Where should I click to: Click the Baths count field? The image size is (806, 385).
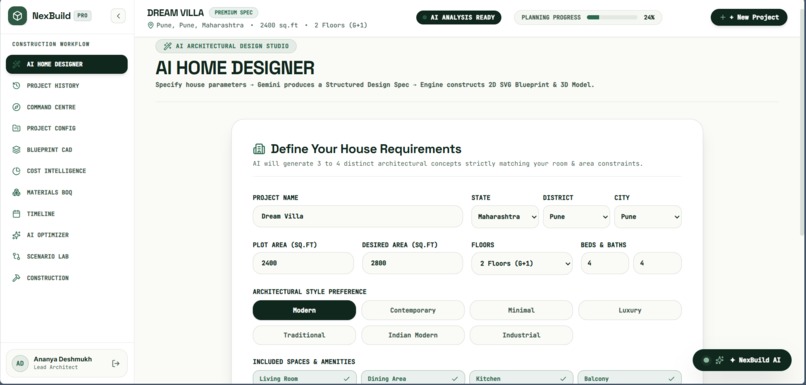point(657,263)
